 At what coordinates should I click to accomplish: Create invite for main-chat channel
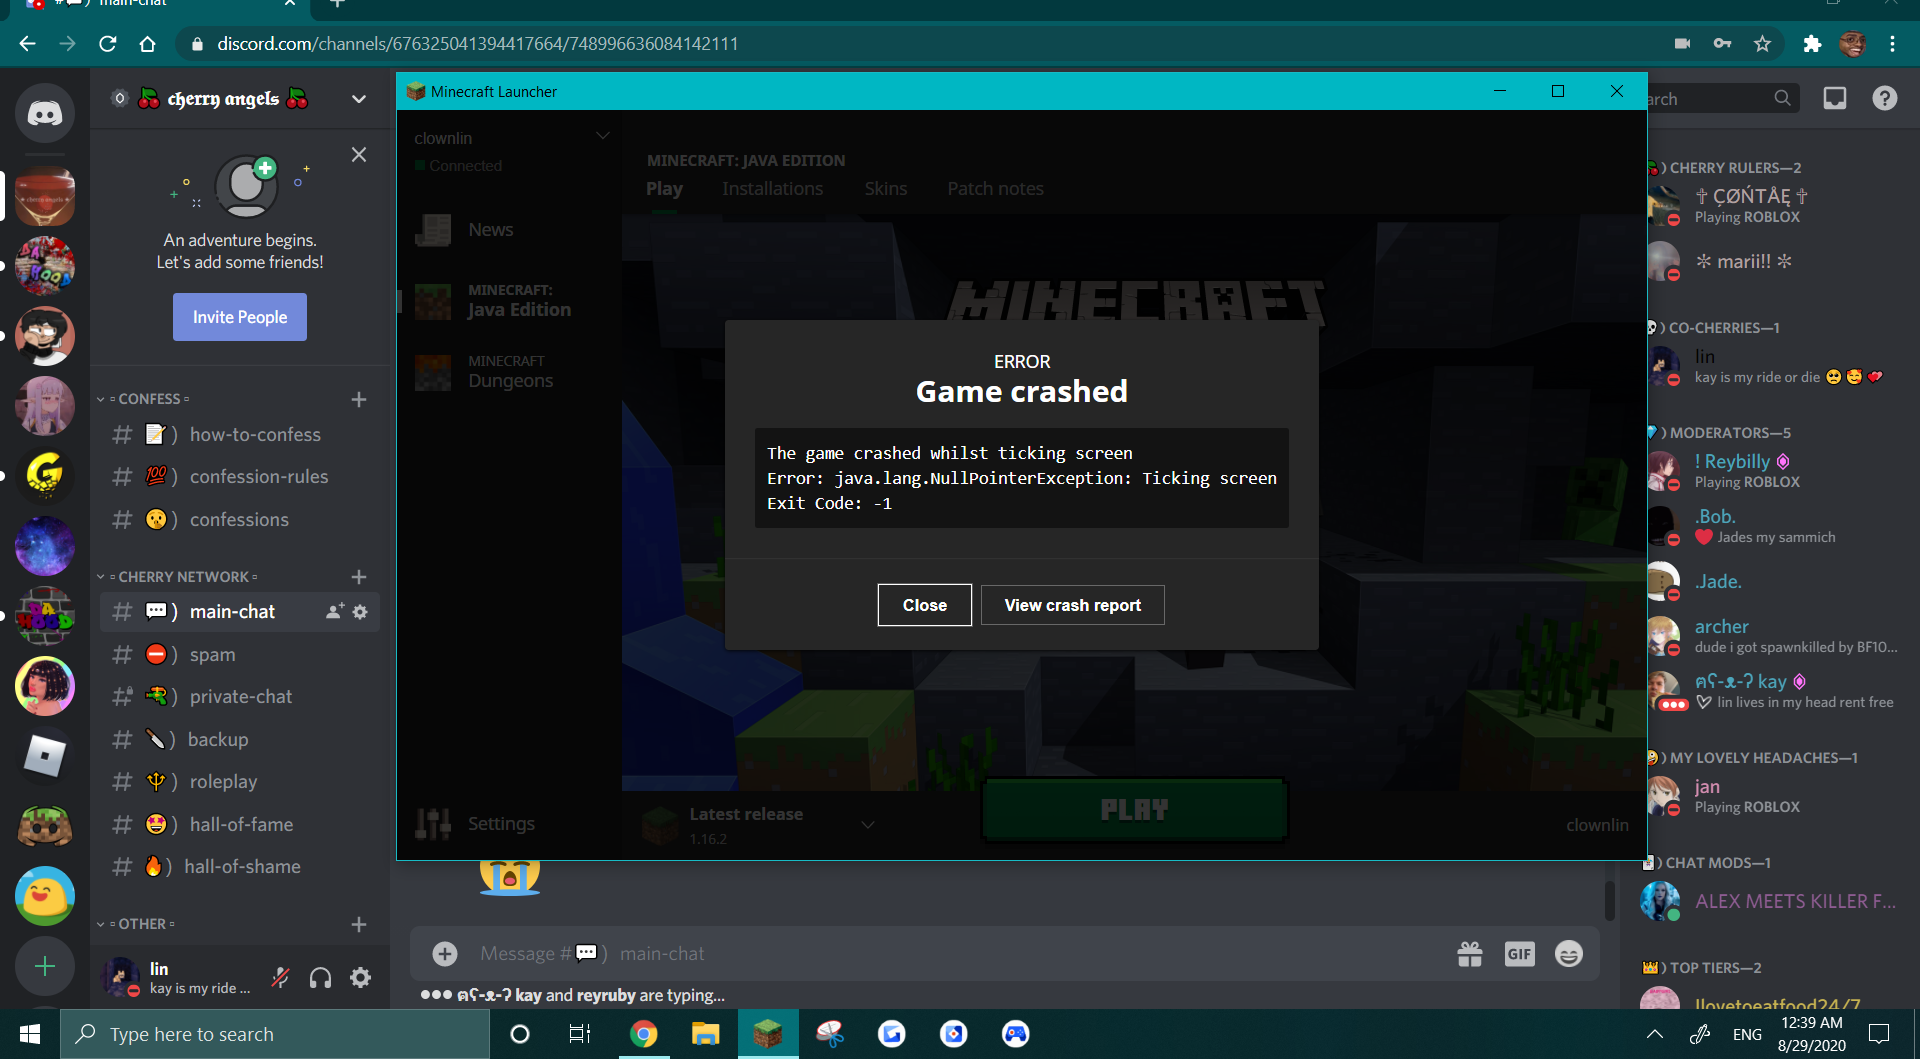coord(335,611)
